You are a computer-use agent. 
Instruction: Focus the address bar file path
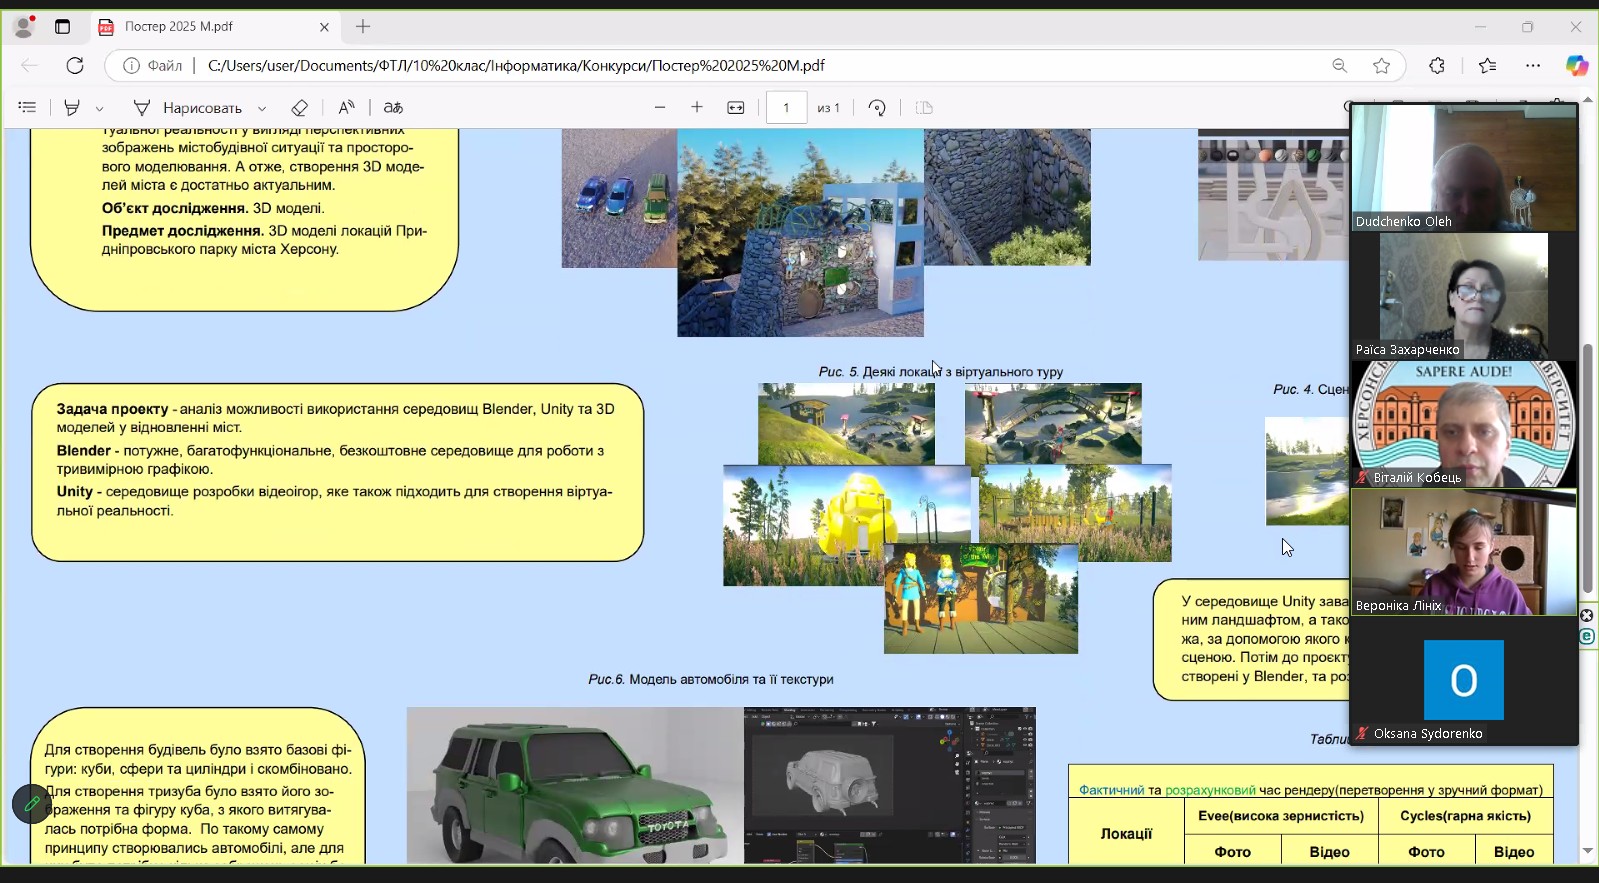516,66
